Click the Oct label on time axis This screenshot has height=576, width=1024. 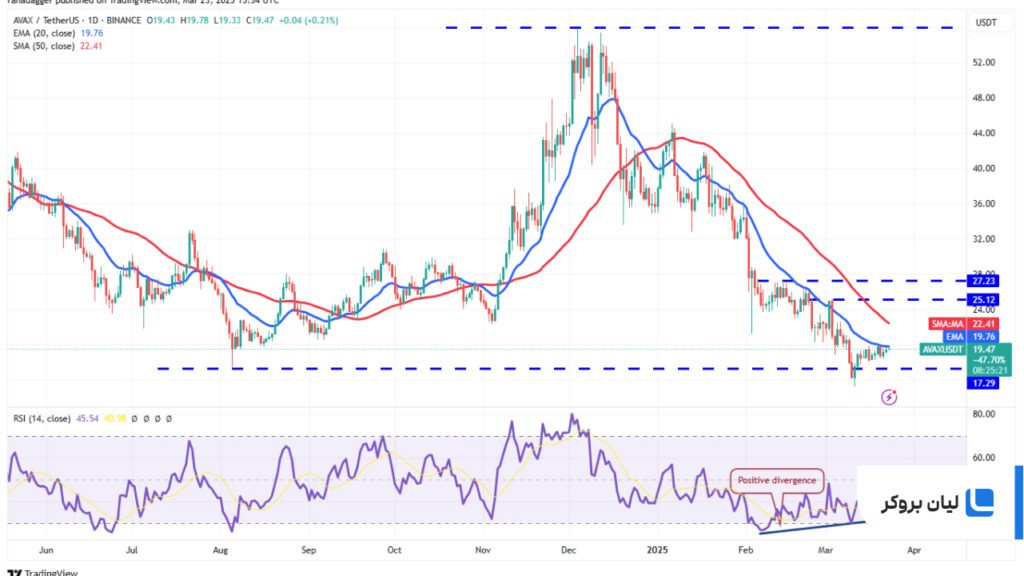coord(394,551)
